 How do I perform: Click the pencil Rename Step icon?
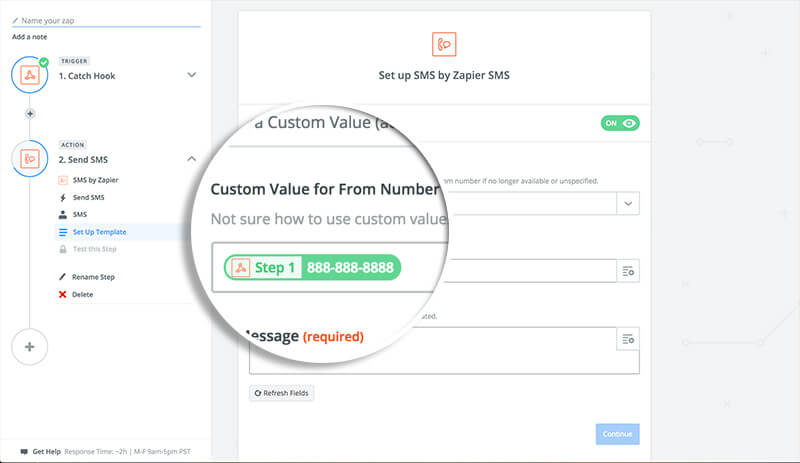coord(62,277)
